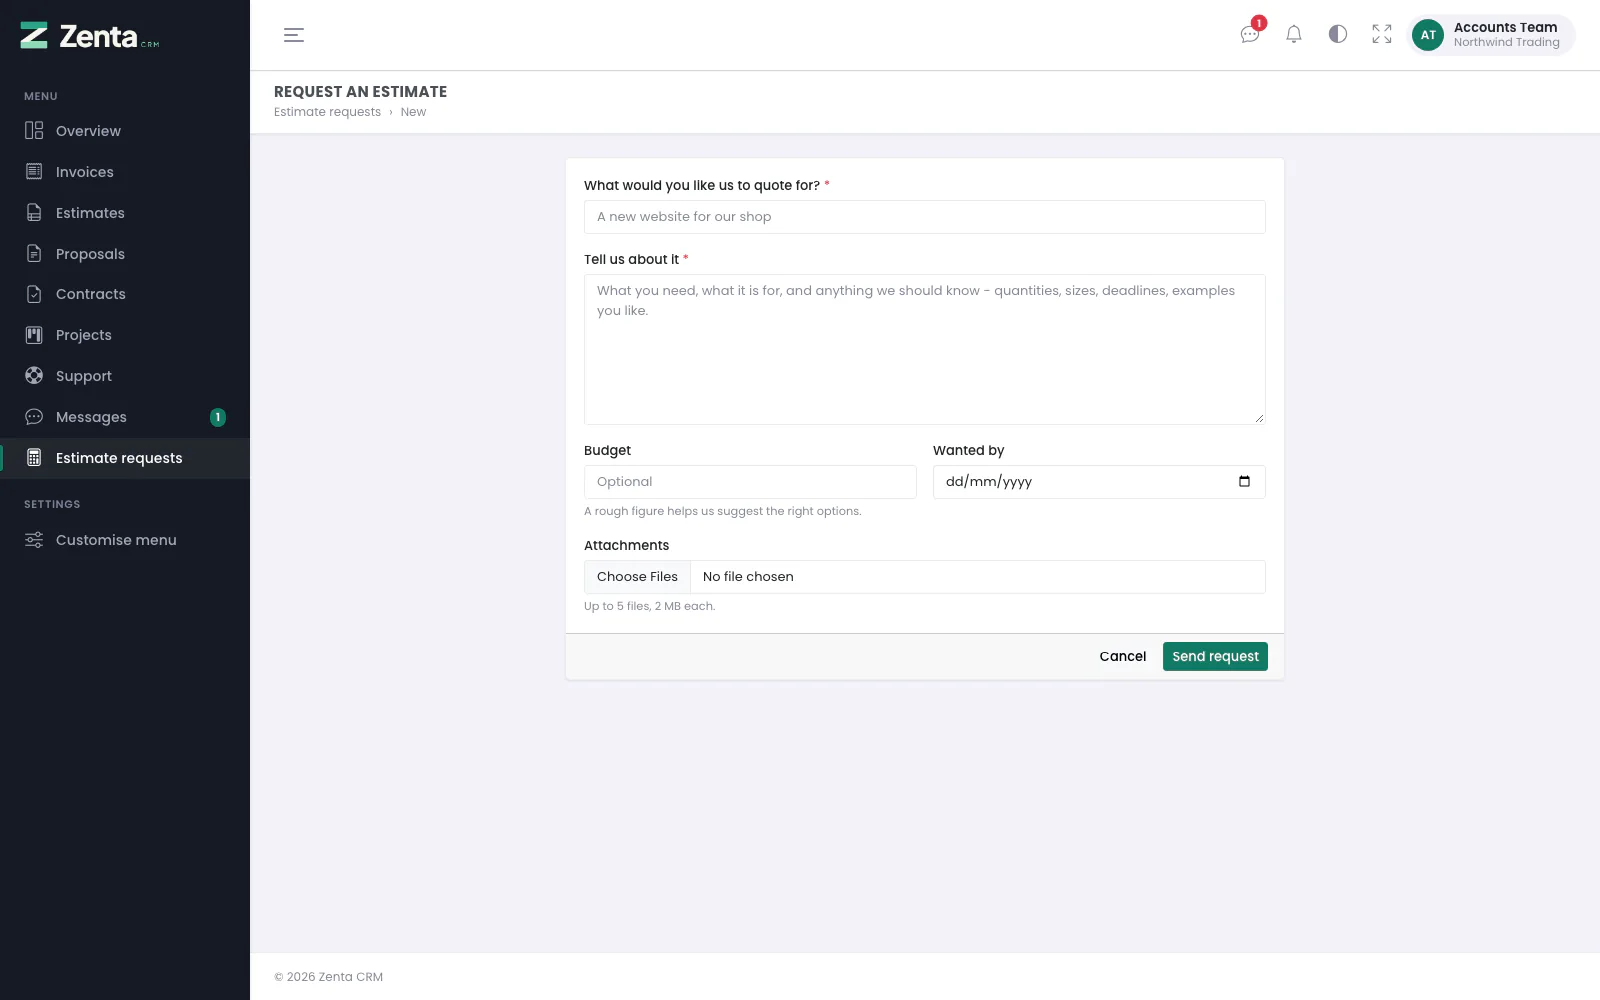Focus the 'What would you like us to quote for' field
Image resolution: width=1600 pixels, height=1000 pixels.
pos(925,217)
